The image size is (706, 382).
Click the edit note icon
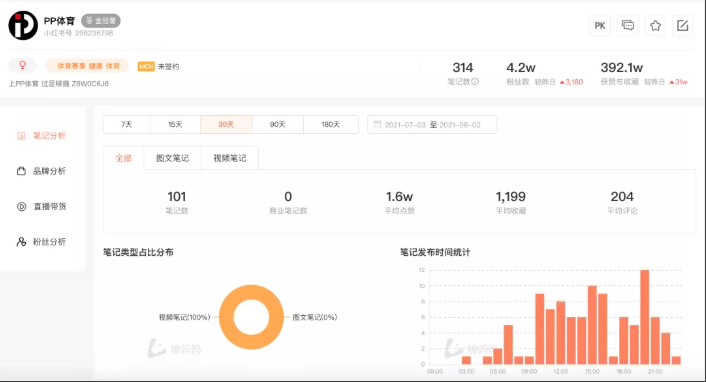pos(683,26)
